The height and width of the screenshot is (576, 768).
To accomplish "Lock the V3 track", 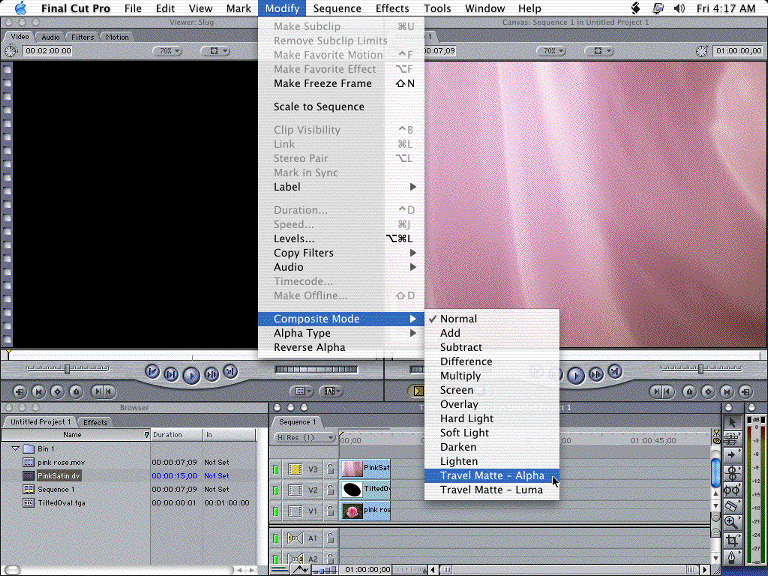I will coord(331,469).
